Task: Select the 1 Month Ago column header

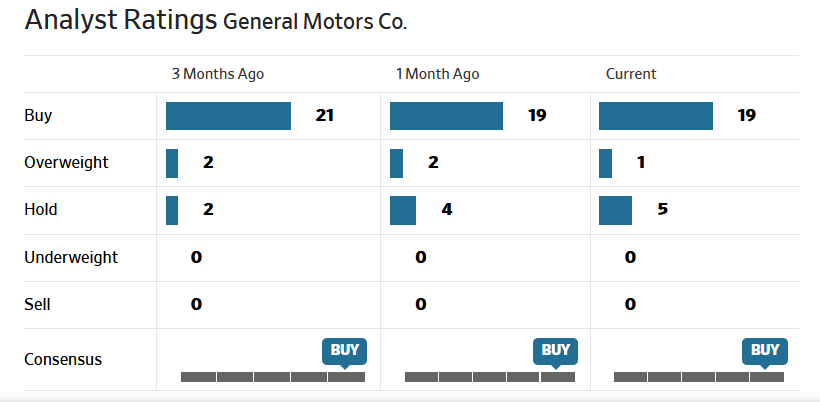Action: (x=437, y=74)
